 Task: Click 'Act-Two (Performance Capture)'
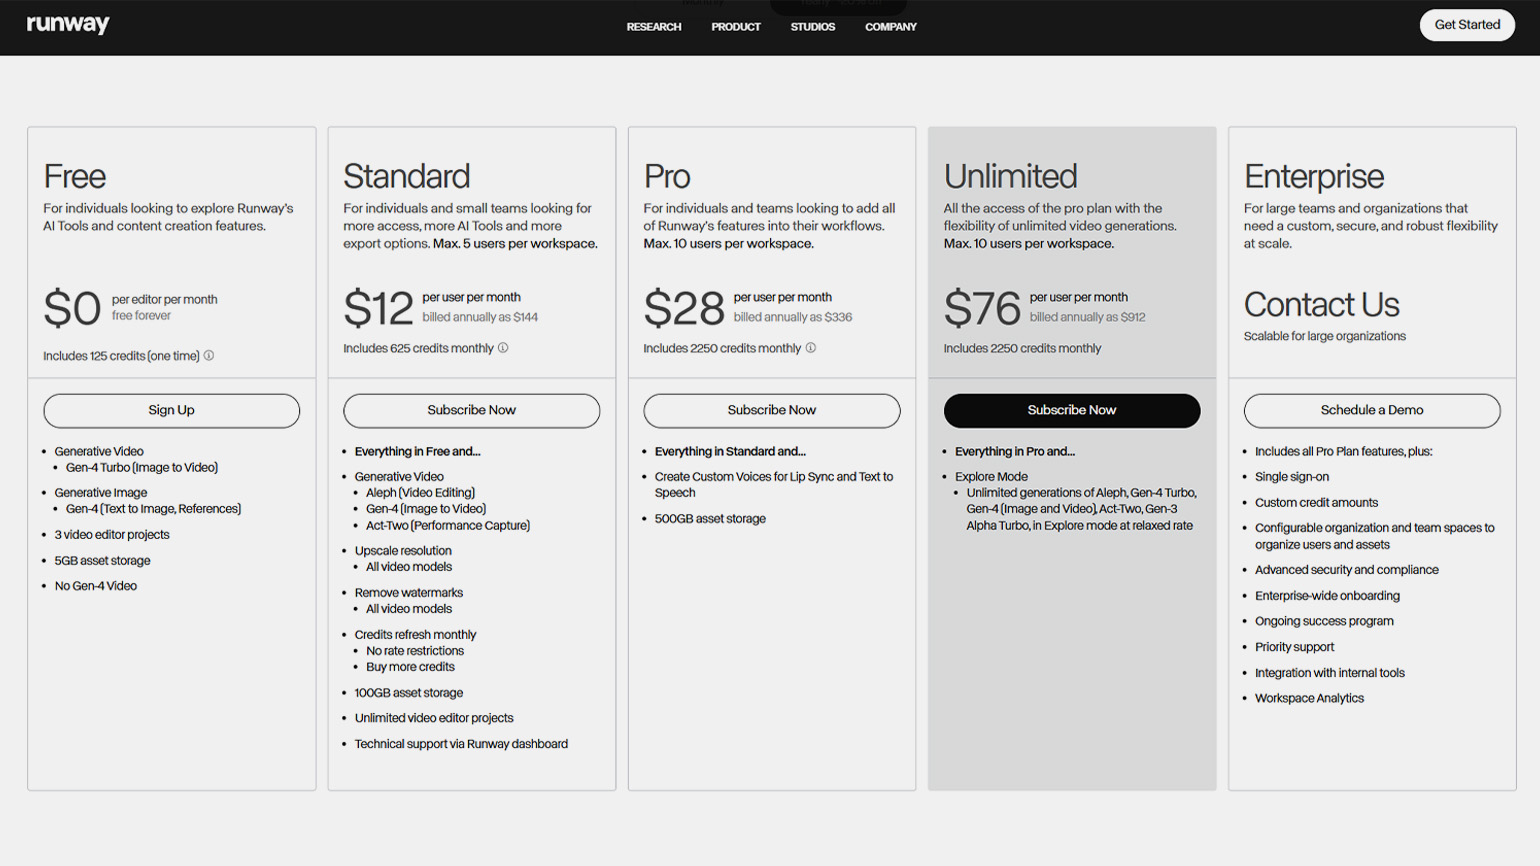[448, 526]
